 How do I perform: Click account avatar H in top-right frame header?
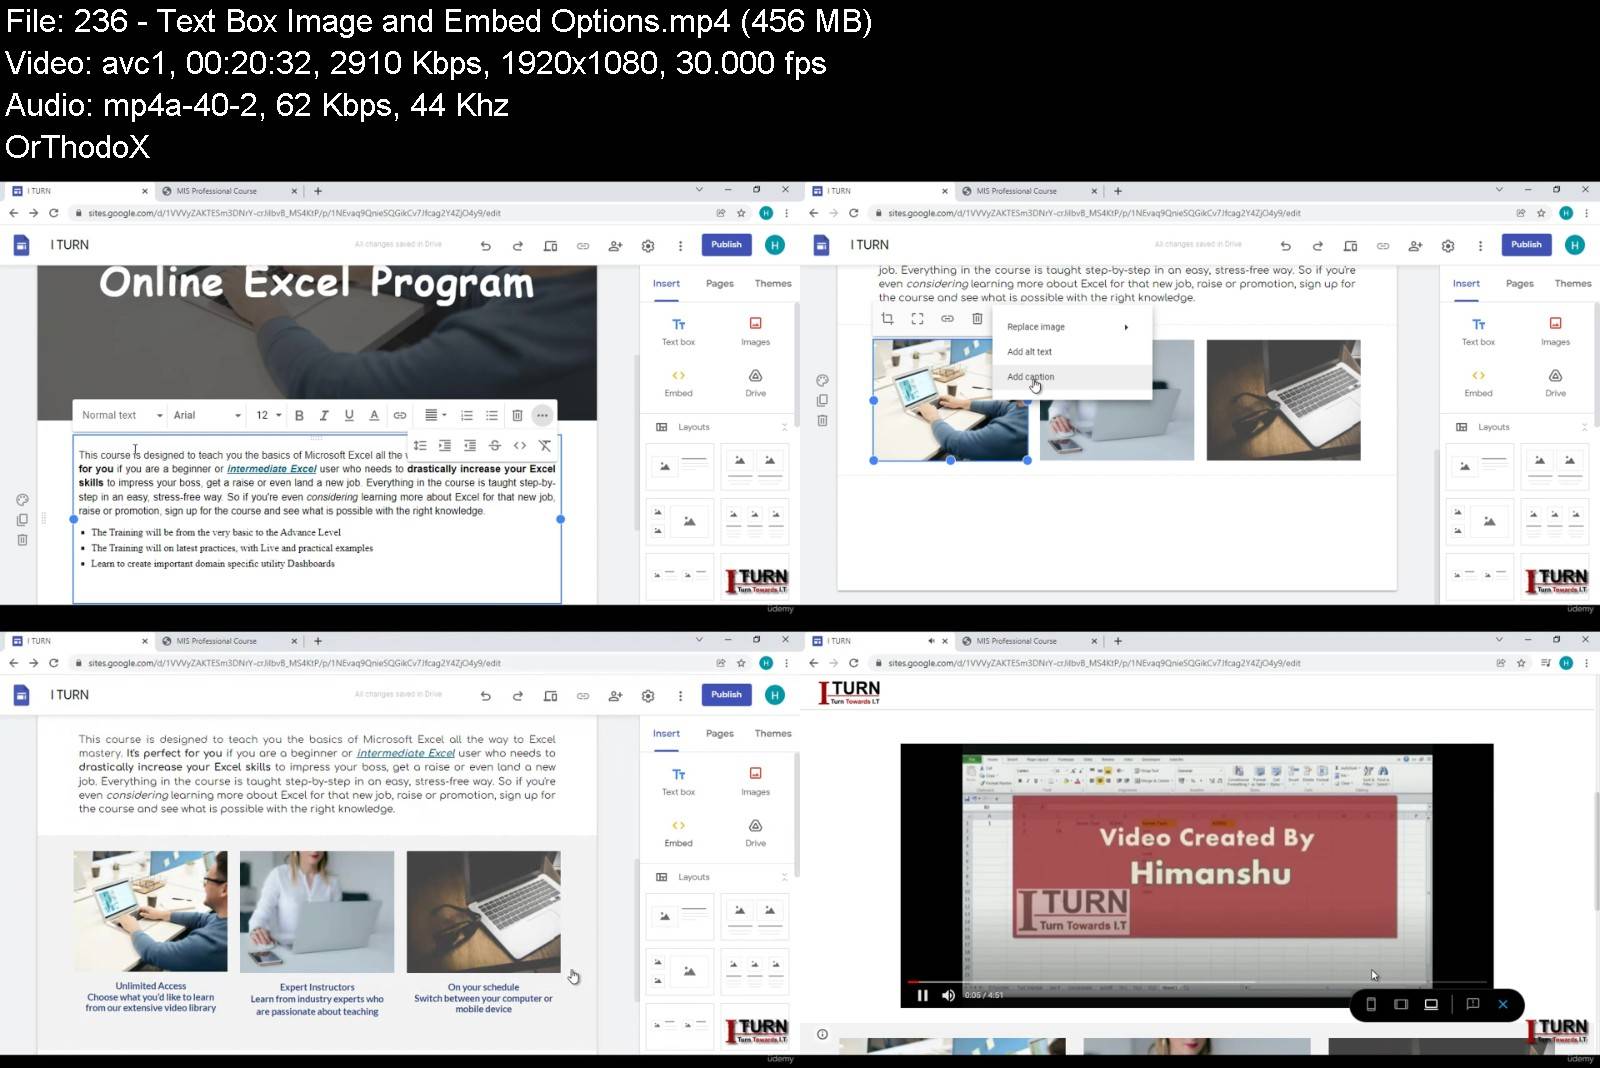point(1575,245)
